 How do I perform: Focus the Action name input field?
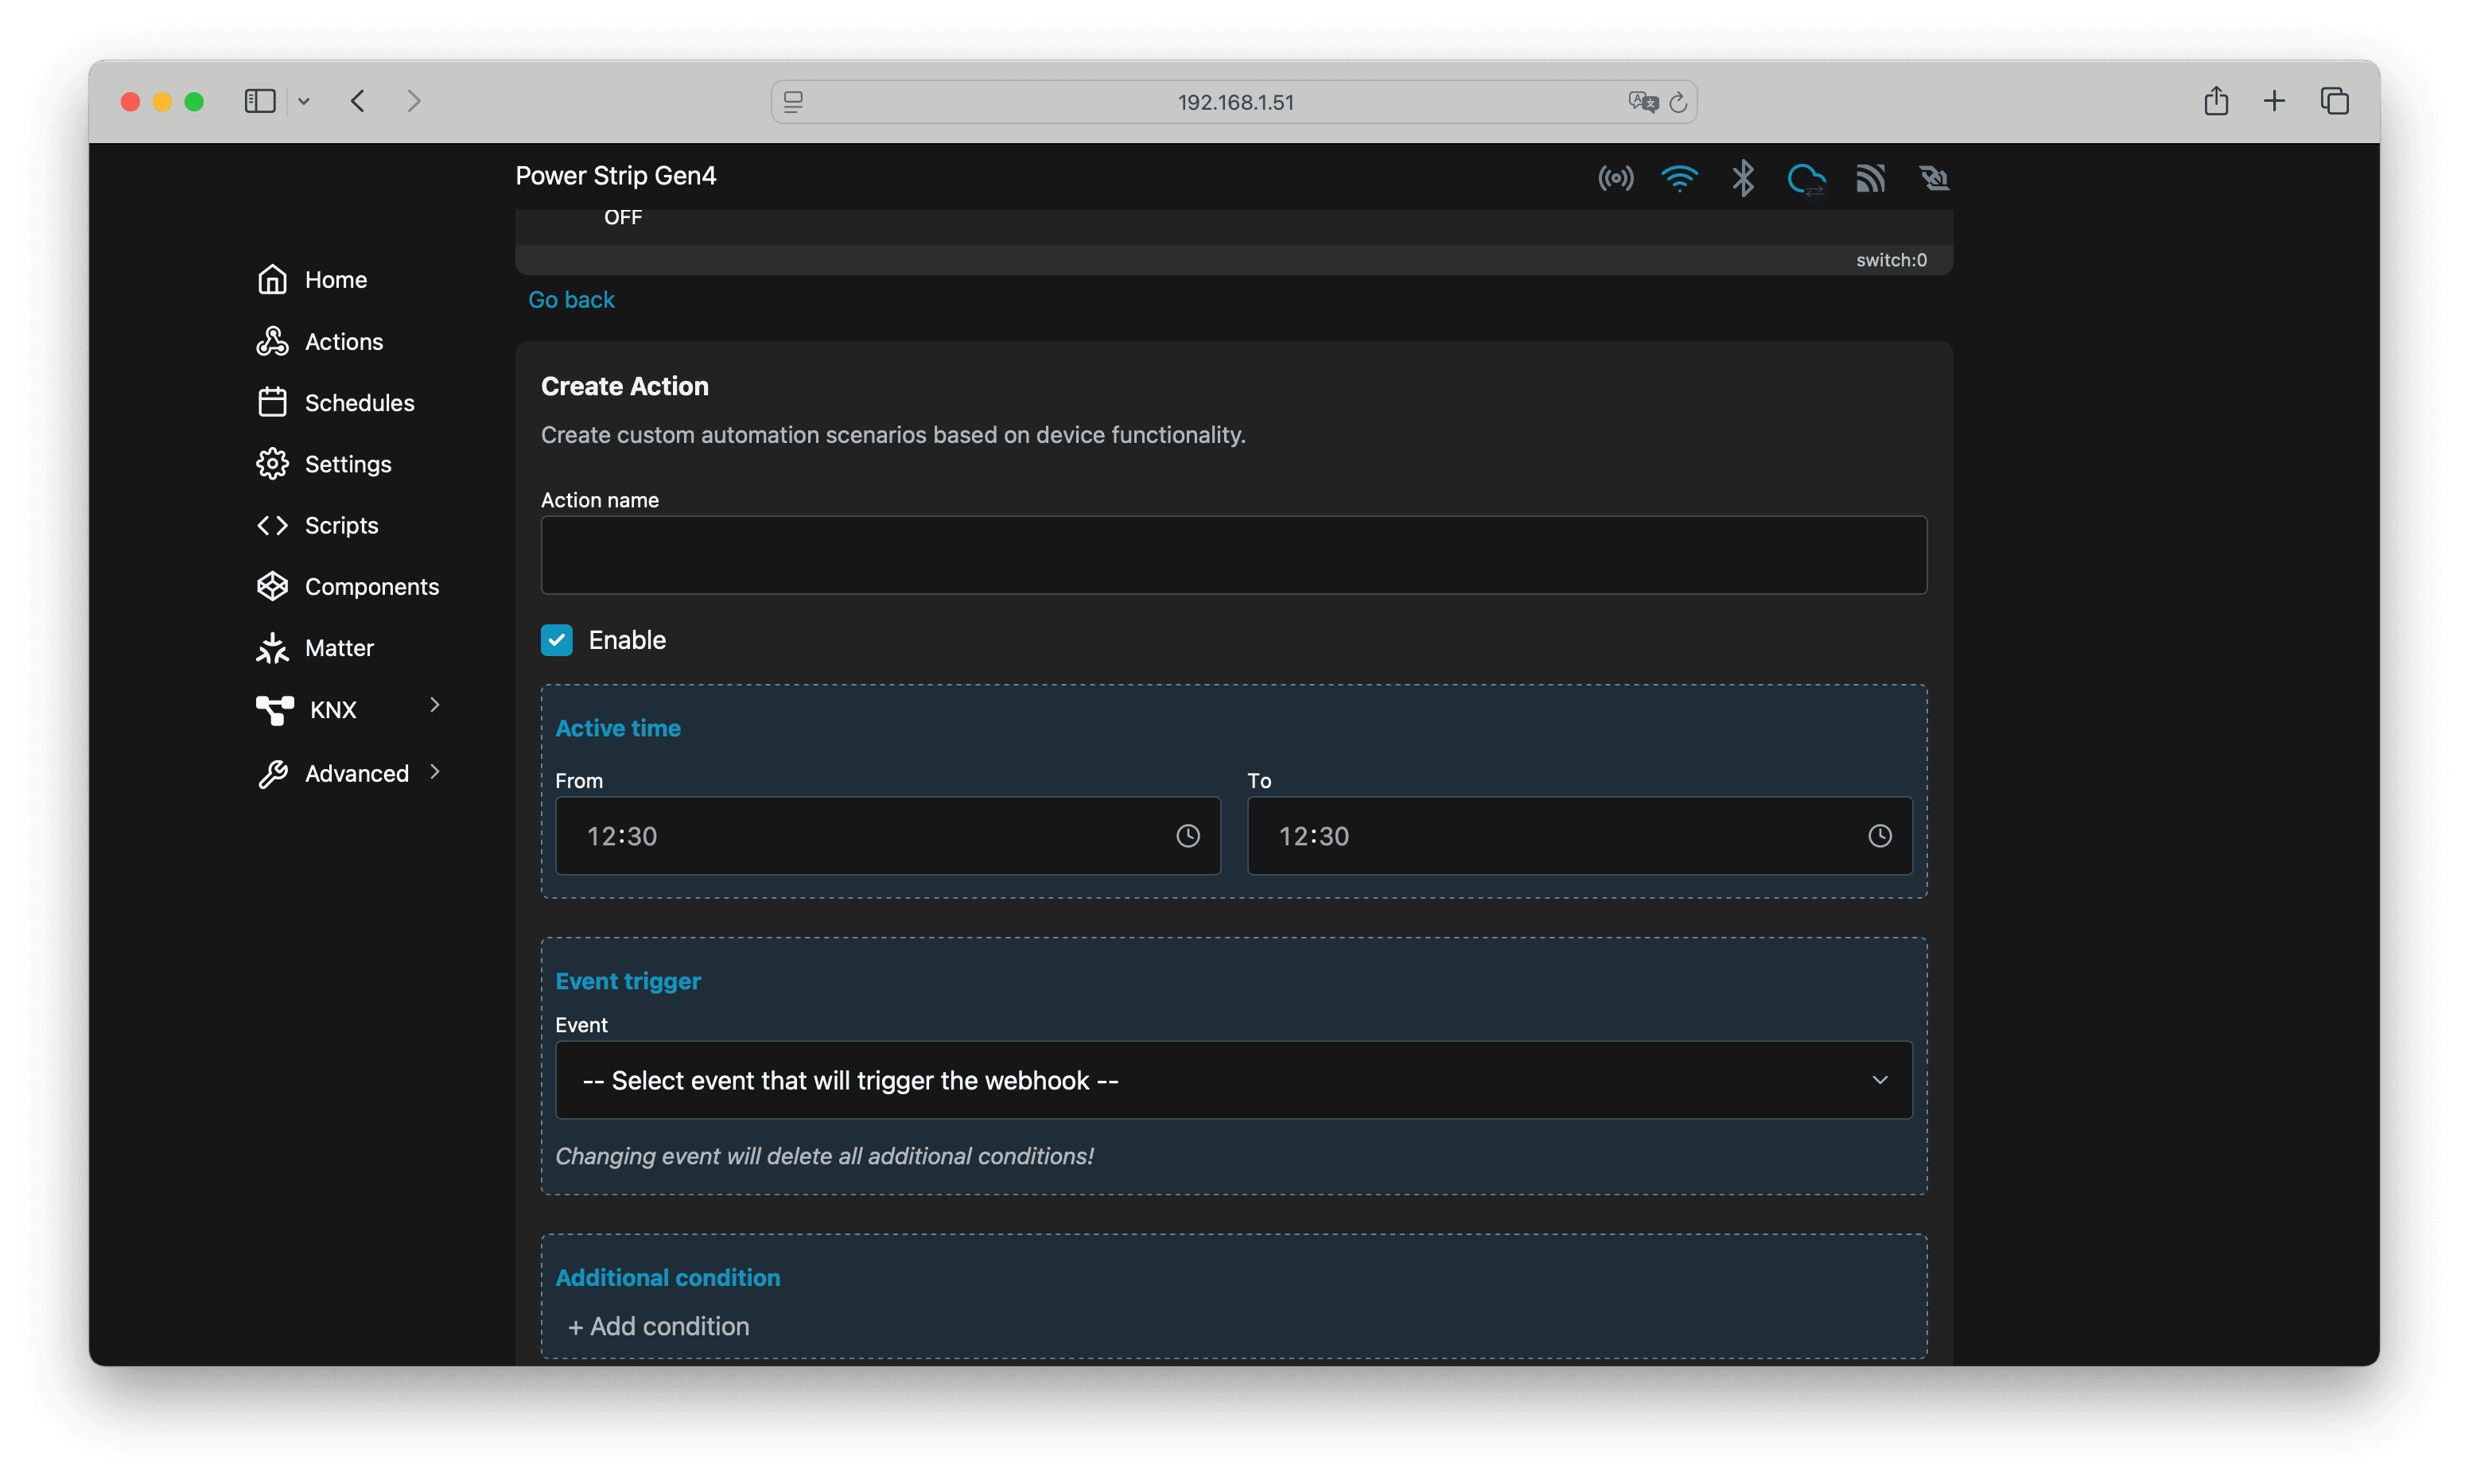(1233, 555)
